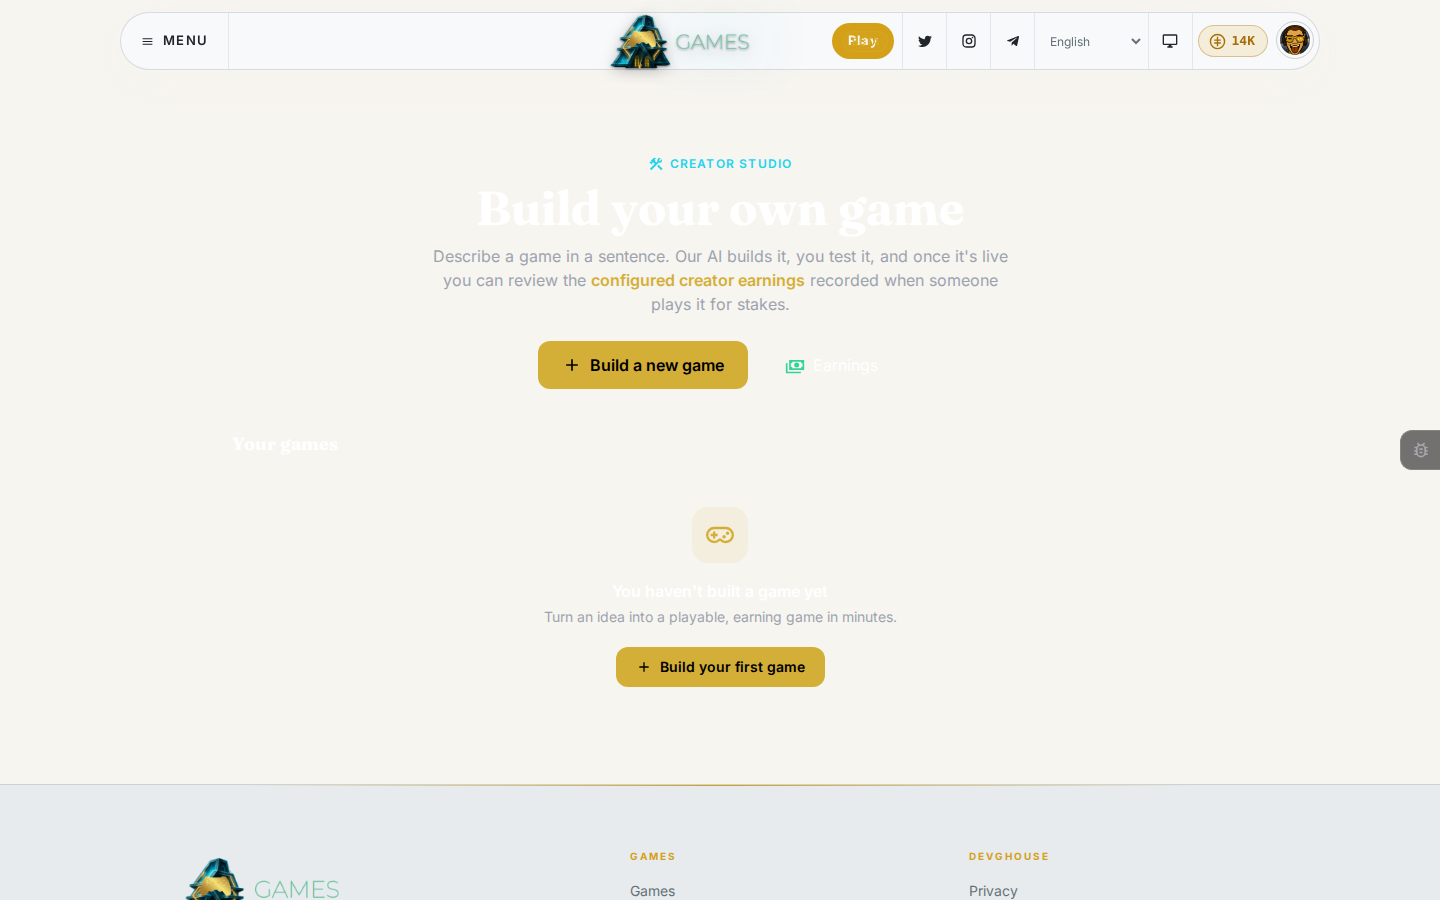Open the Instagram social link

click(x=969, y=41)
